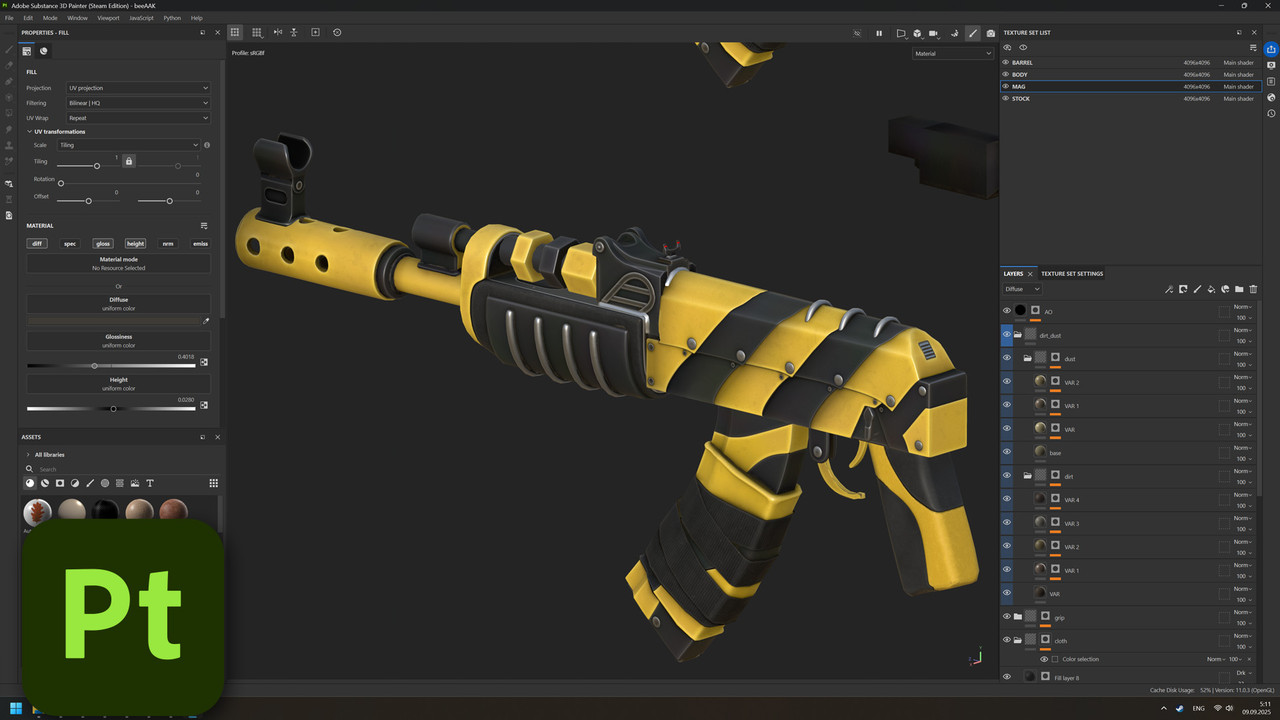Open the UV Wrap Repeat dropdown
1280x720 pixels.
(138, 118)
